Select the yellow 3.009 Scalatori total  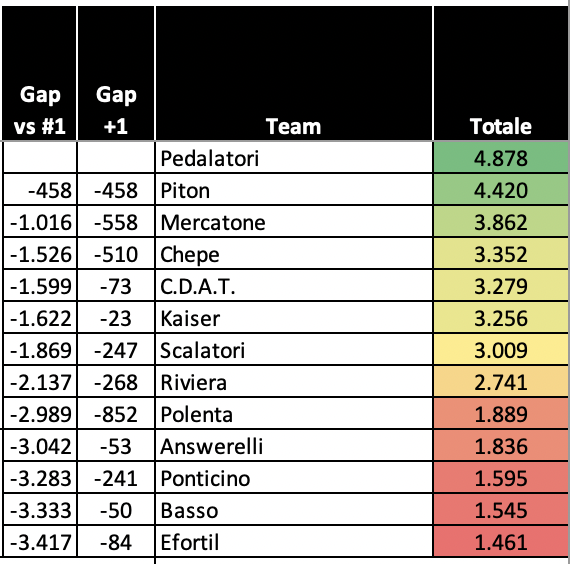501,350
